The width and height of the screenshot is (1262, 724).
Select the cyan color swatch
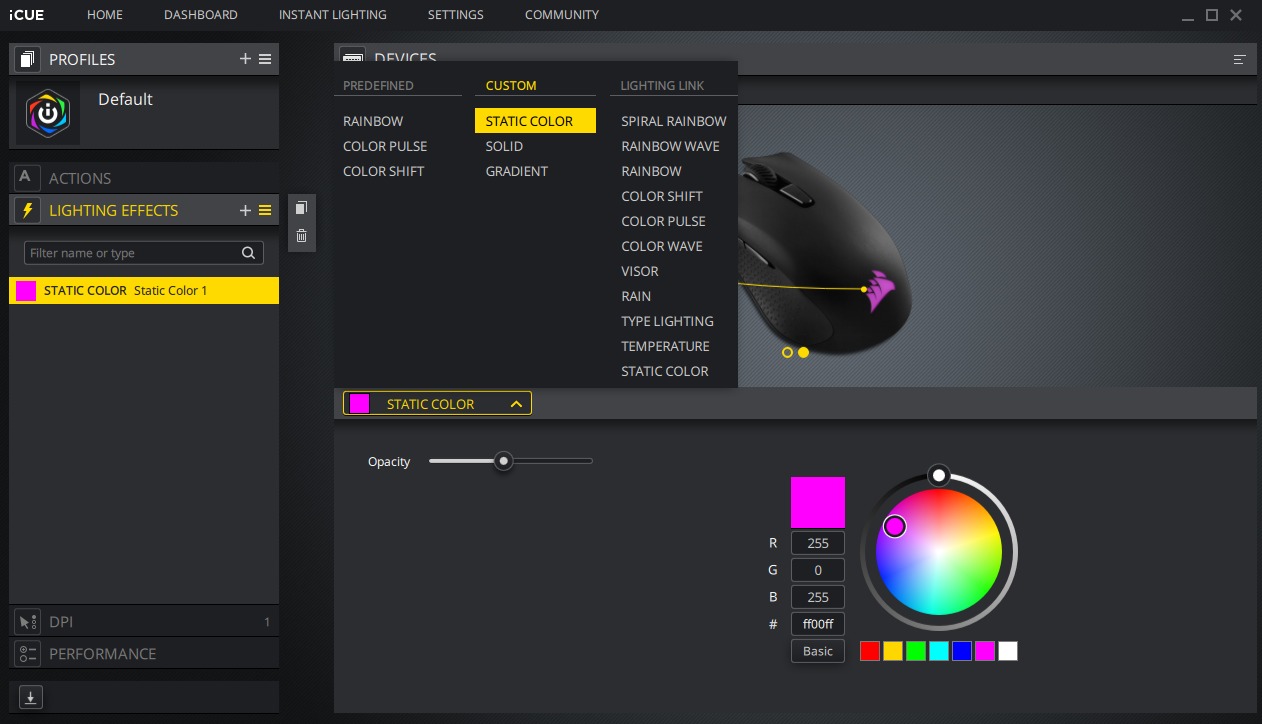939,651
